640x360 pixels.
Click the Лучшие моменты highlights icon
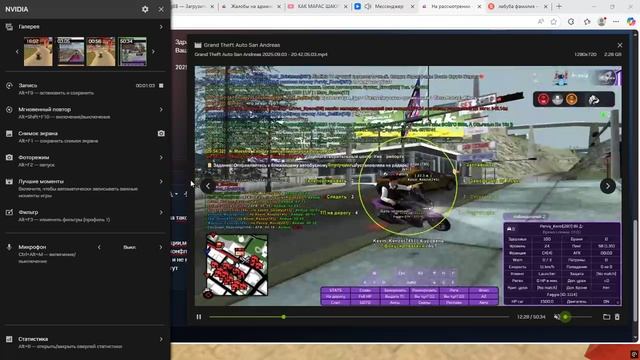click(x=9, y=182)
